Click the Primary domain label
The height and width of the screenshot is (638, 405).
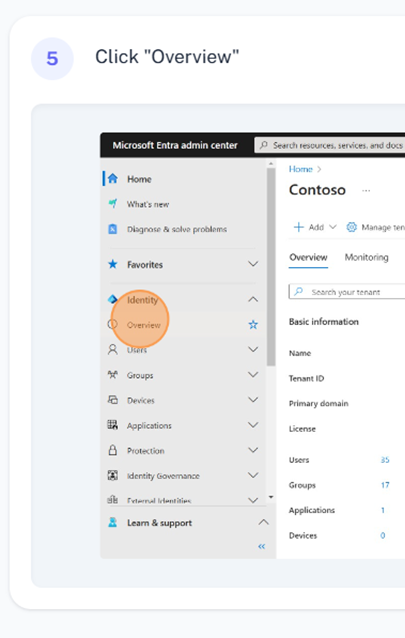coord(319,404)
